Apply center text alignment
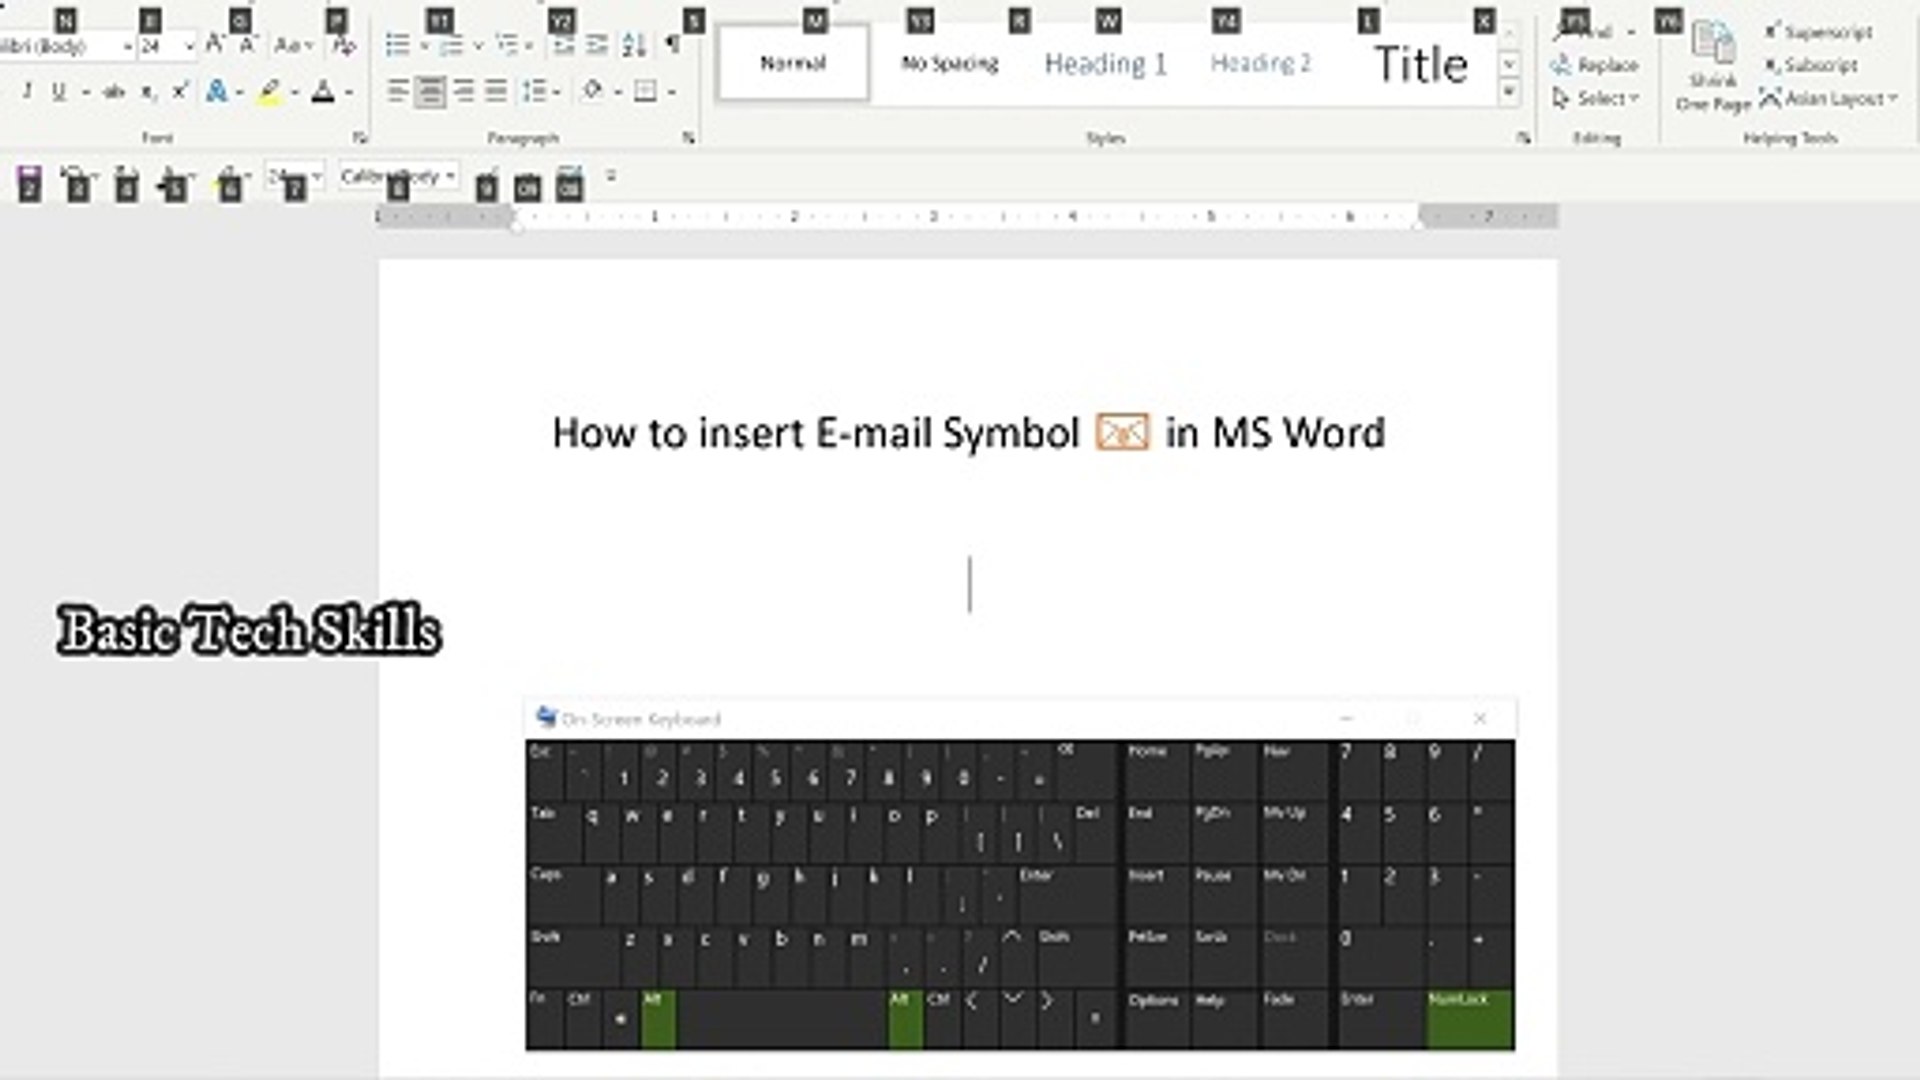 click(431, 93)
